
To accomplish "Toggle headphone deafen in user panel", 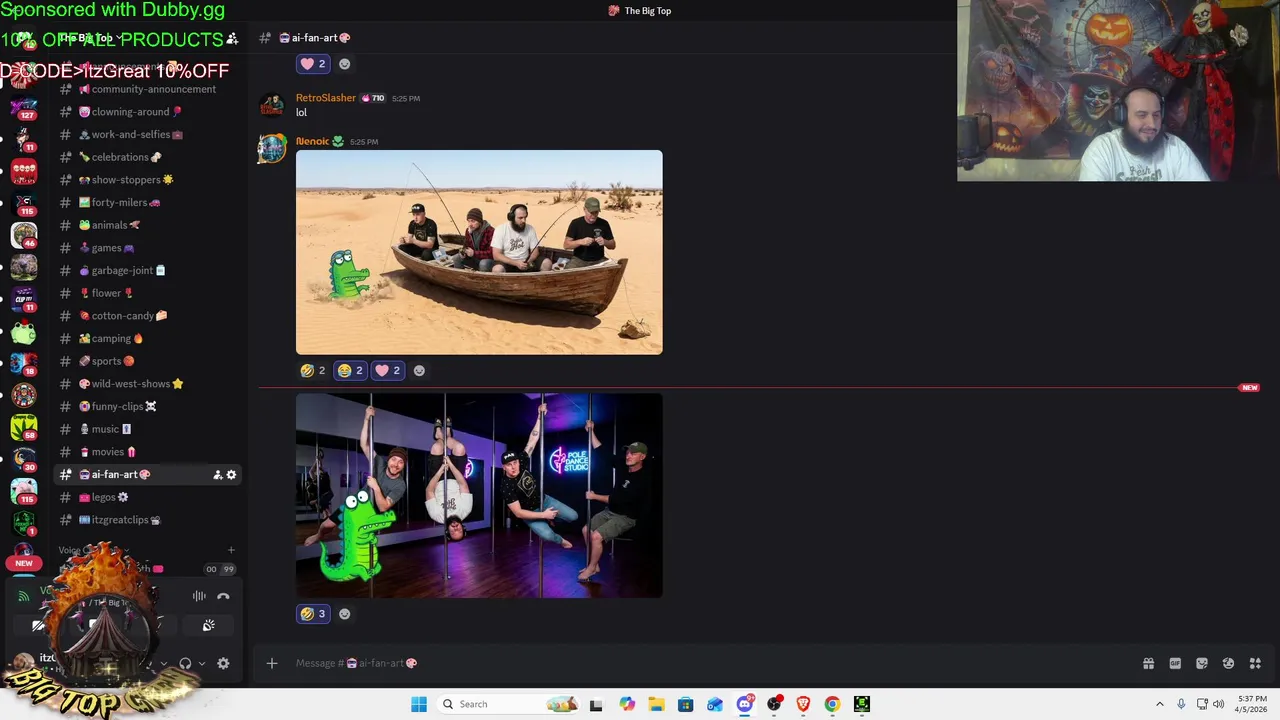I will coord(185,663).
